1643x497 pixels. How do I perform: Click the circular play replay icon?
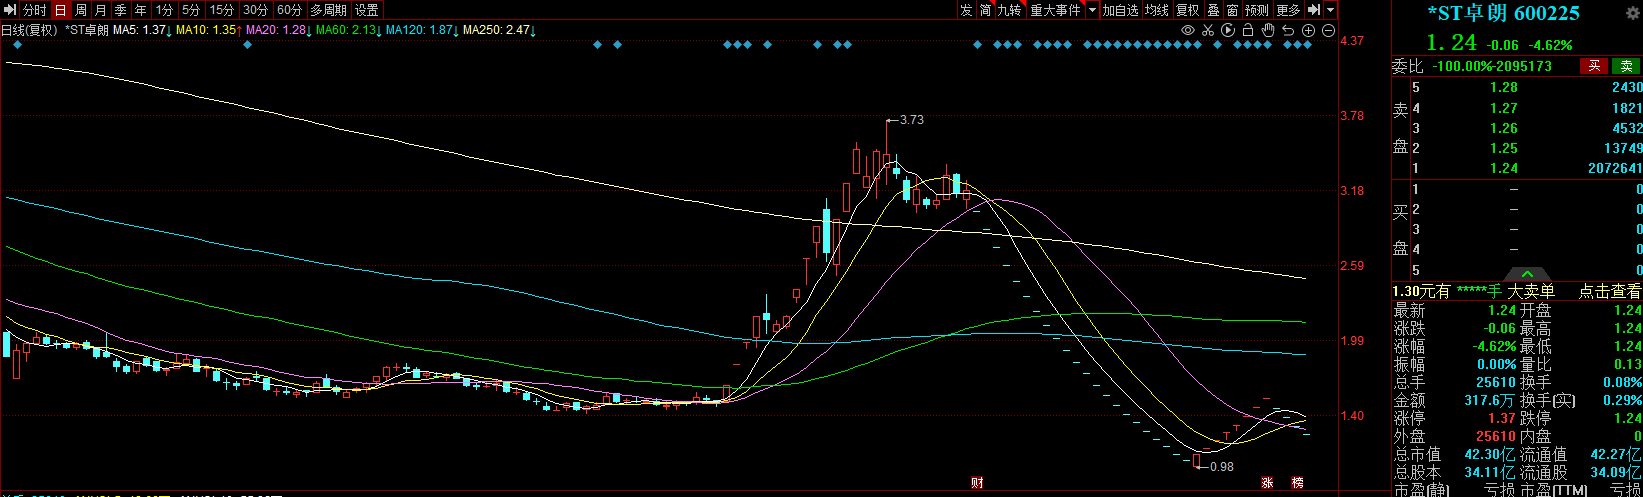point(1228,31)
